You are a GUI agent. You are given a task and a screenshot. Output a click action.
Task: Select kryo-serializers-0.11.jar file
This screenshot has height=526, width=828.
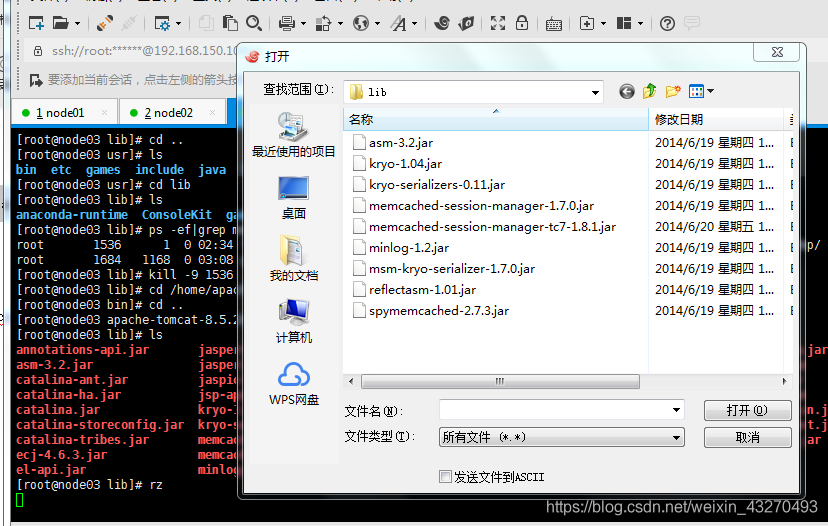point(436,185)
